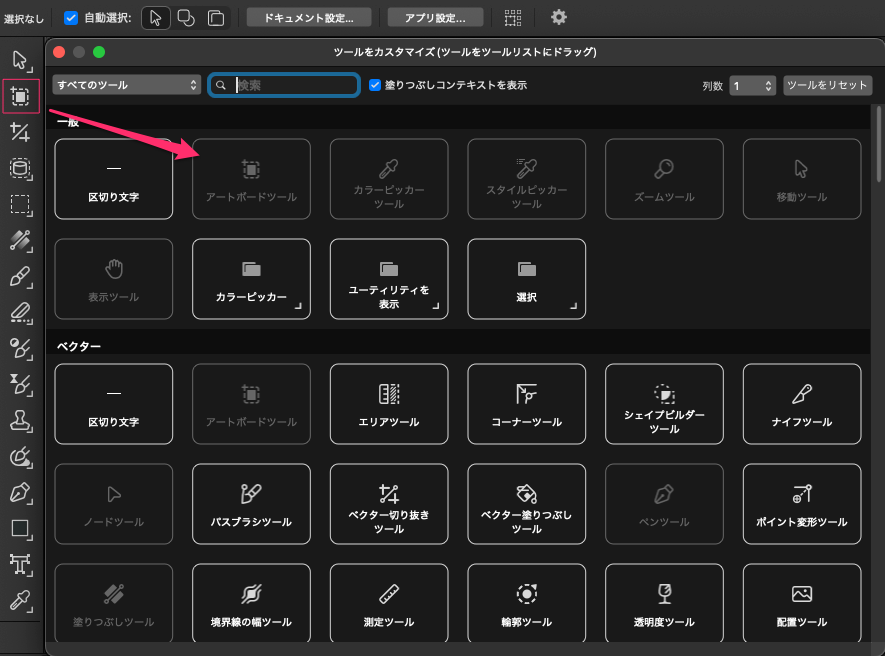Open ドキュメント設定... from the top bar
The height and width of the screenshot is (656, 885).
(309, 17)
